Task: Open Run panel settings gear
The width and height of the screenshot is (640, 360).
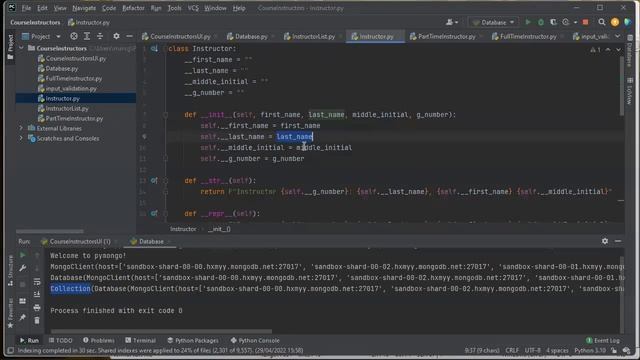Action: pyautogui.click(x=605, y=241)
